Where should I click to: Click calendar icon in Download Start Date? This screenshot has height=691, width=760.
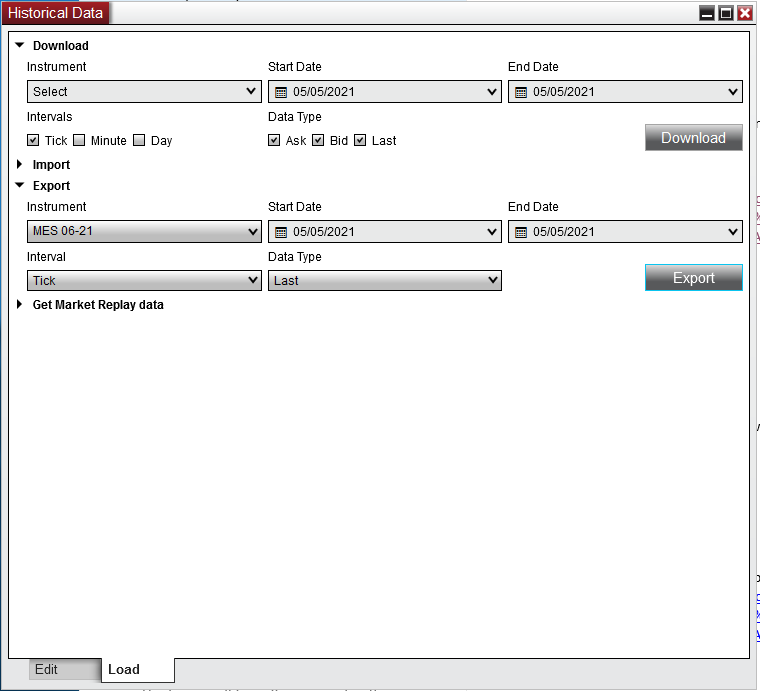pos(281,92)
